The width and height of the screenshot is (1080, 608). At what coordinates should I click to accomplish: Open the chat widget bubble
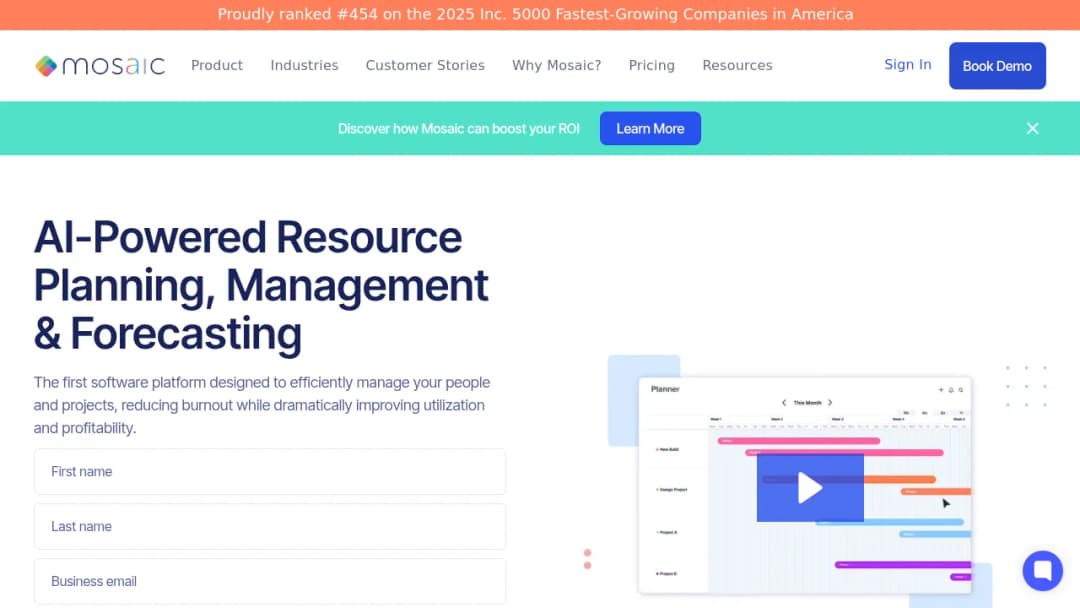[1042, 570]
